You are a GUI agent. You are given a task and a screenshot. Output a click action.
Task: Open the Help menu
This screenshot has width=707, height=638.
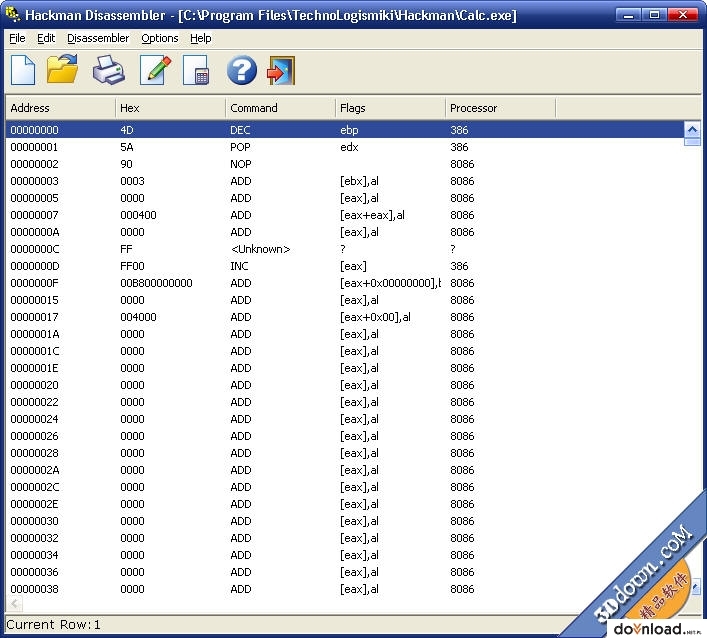point(201,38)
